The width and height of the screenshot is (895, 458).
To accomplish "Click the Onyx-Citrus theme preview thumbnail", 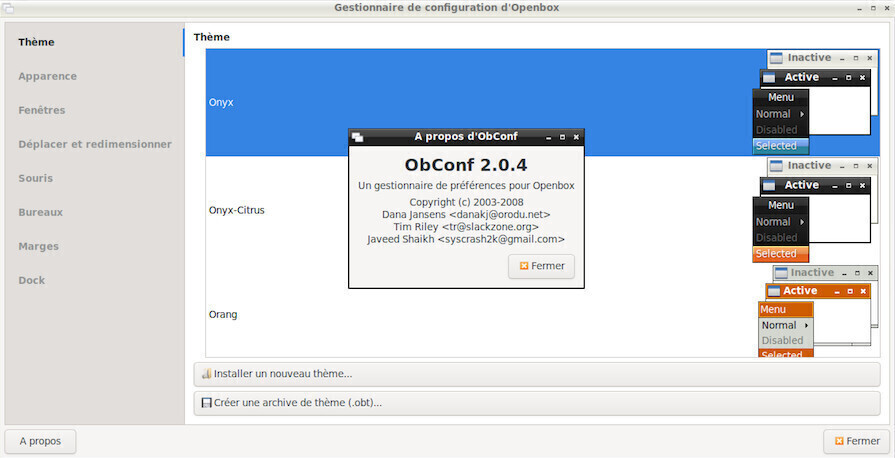I will 816,210.
